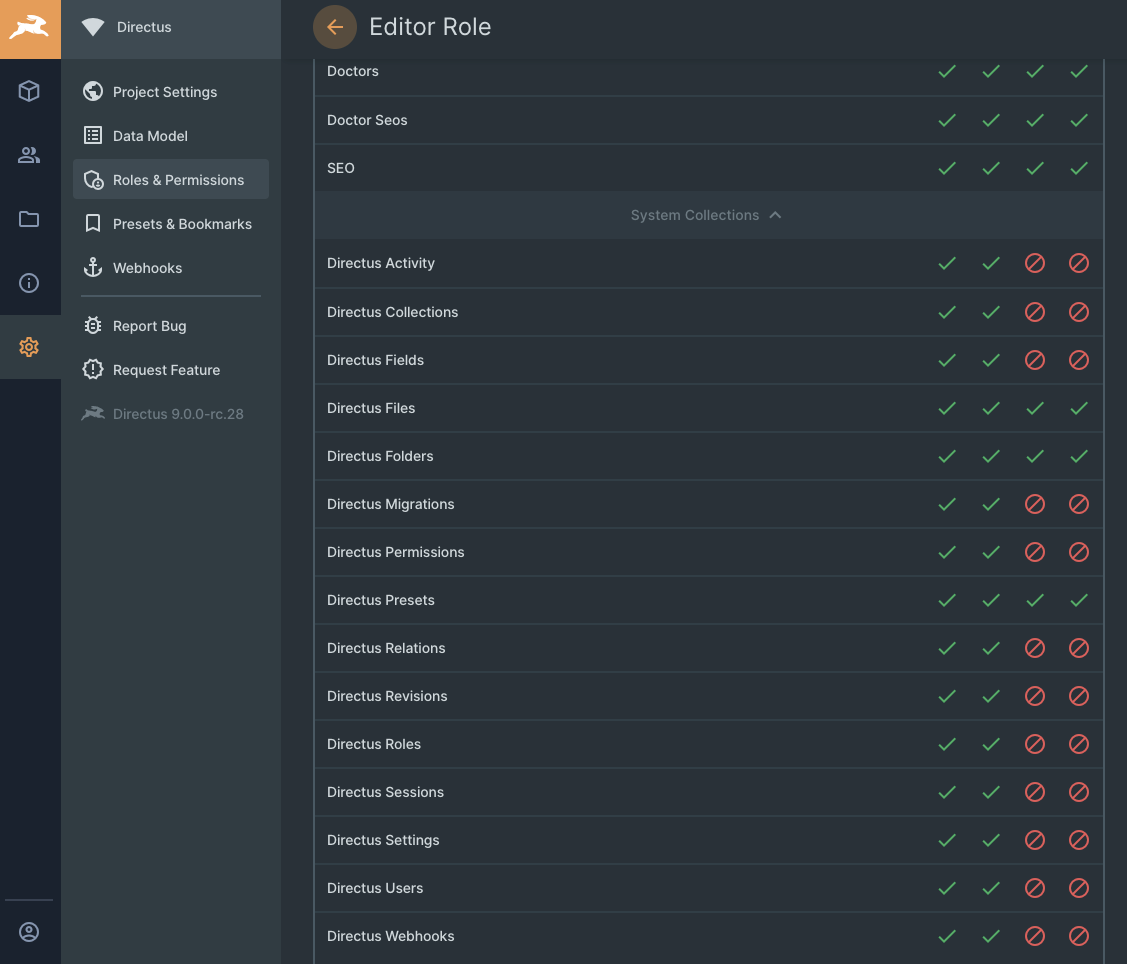The image size is (1127, 964).
Task: Open Project Settings
Action: click(171, 92)
